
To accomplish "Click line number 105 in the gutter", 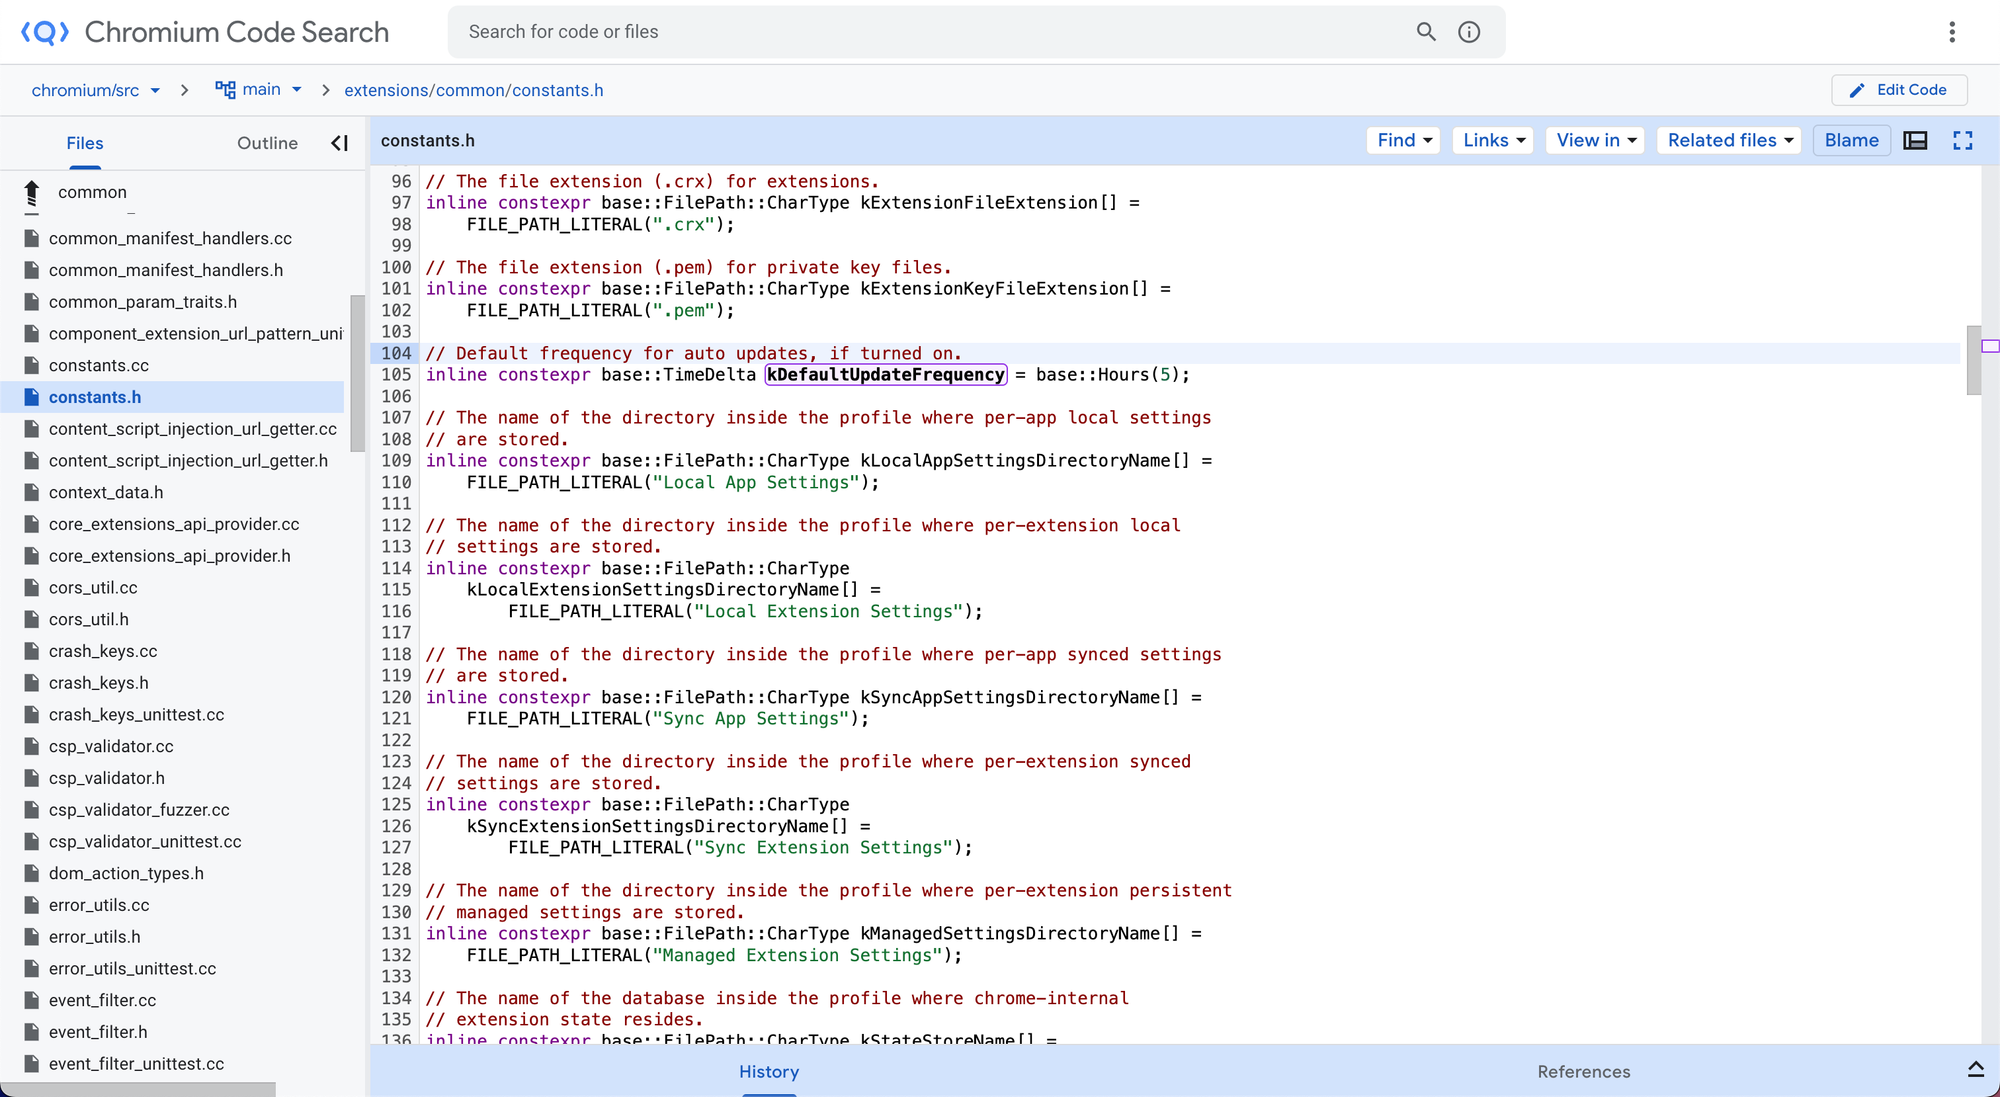I will (x=396, y=375).
